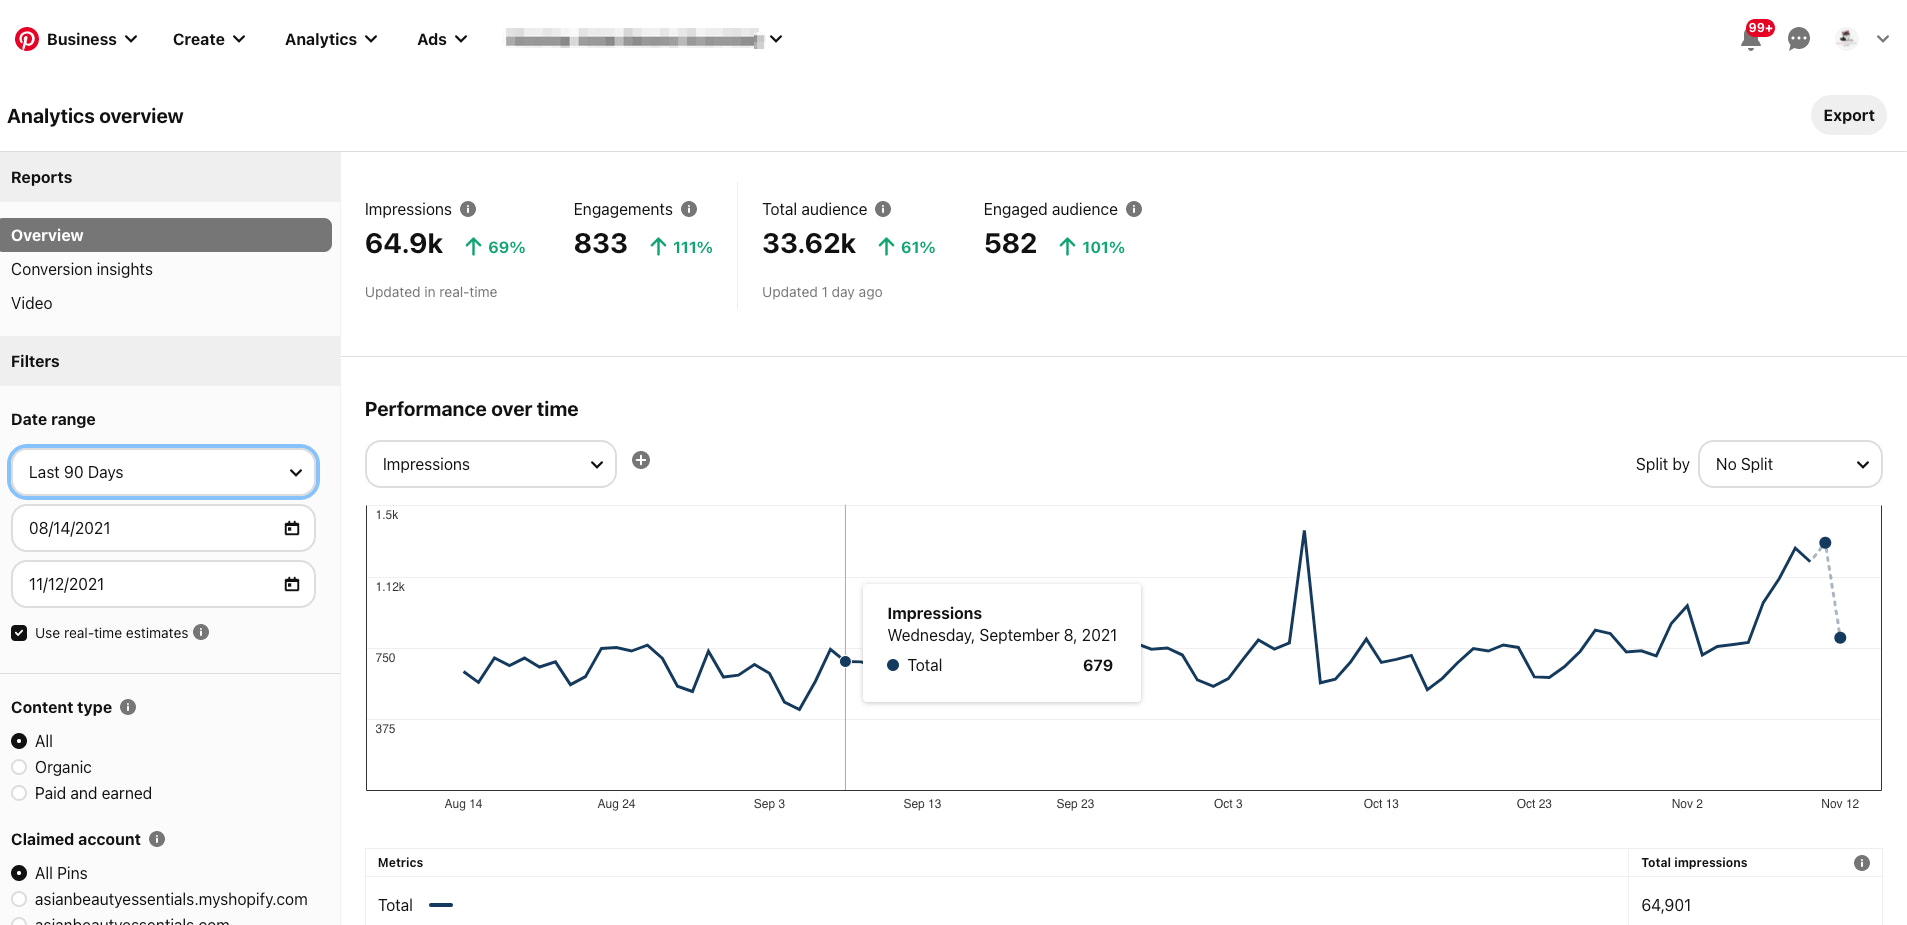
Task: Click the profile avatar photo
Action: 1845,38
